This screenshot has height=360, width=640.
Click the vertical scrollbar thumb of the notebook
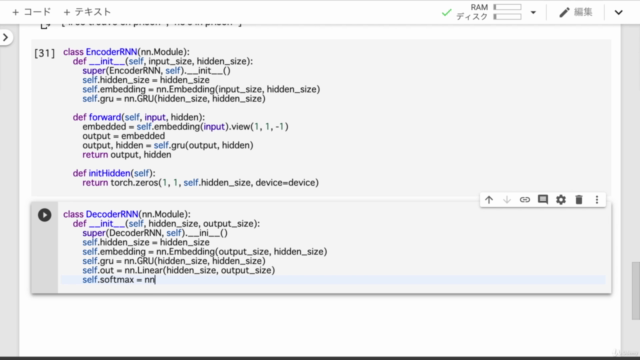[636, 291]
